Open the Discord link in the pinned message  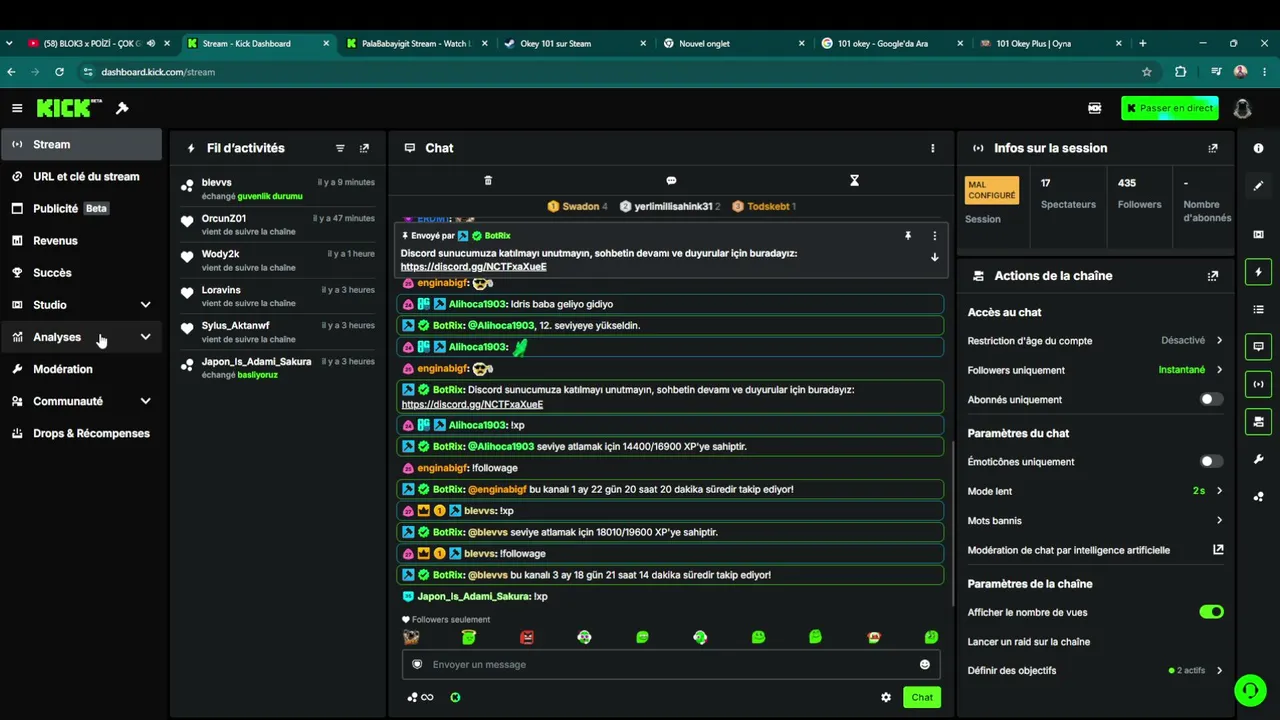pos(474,267)
